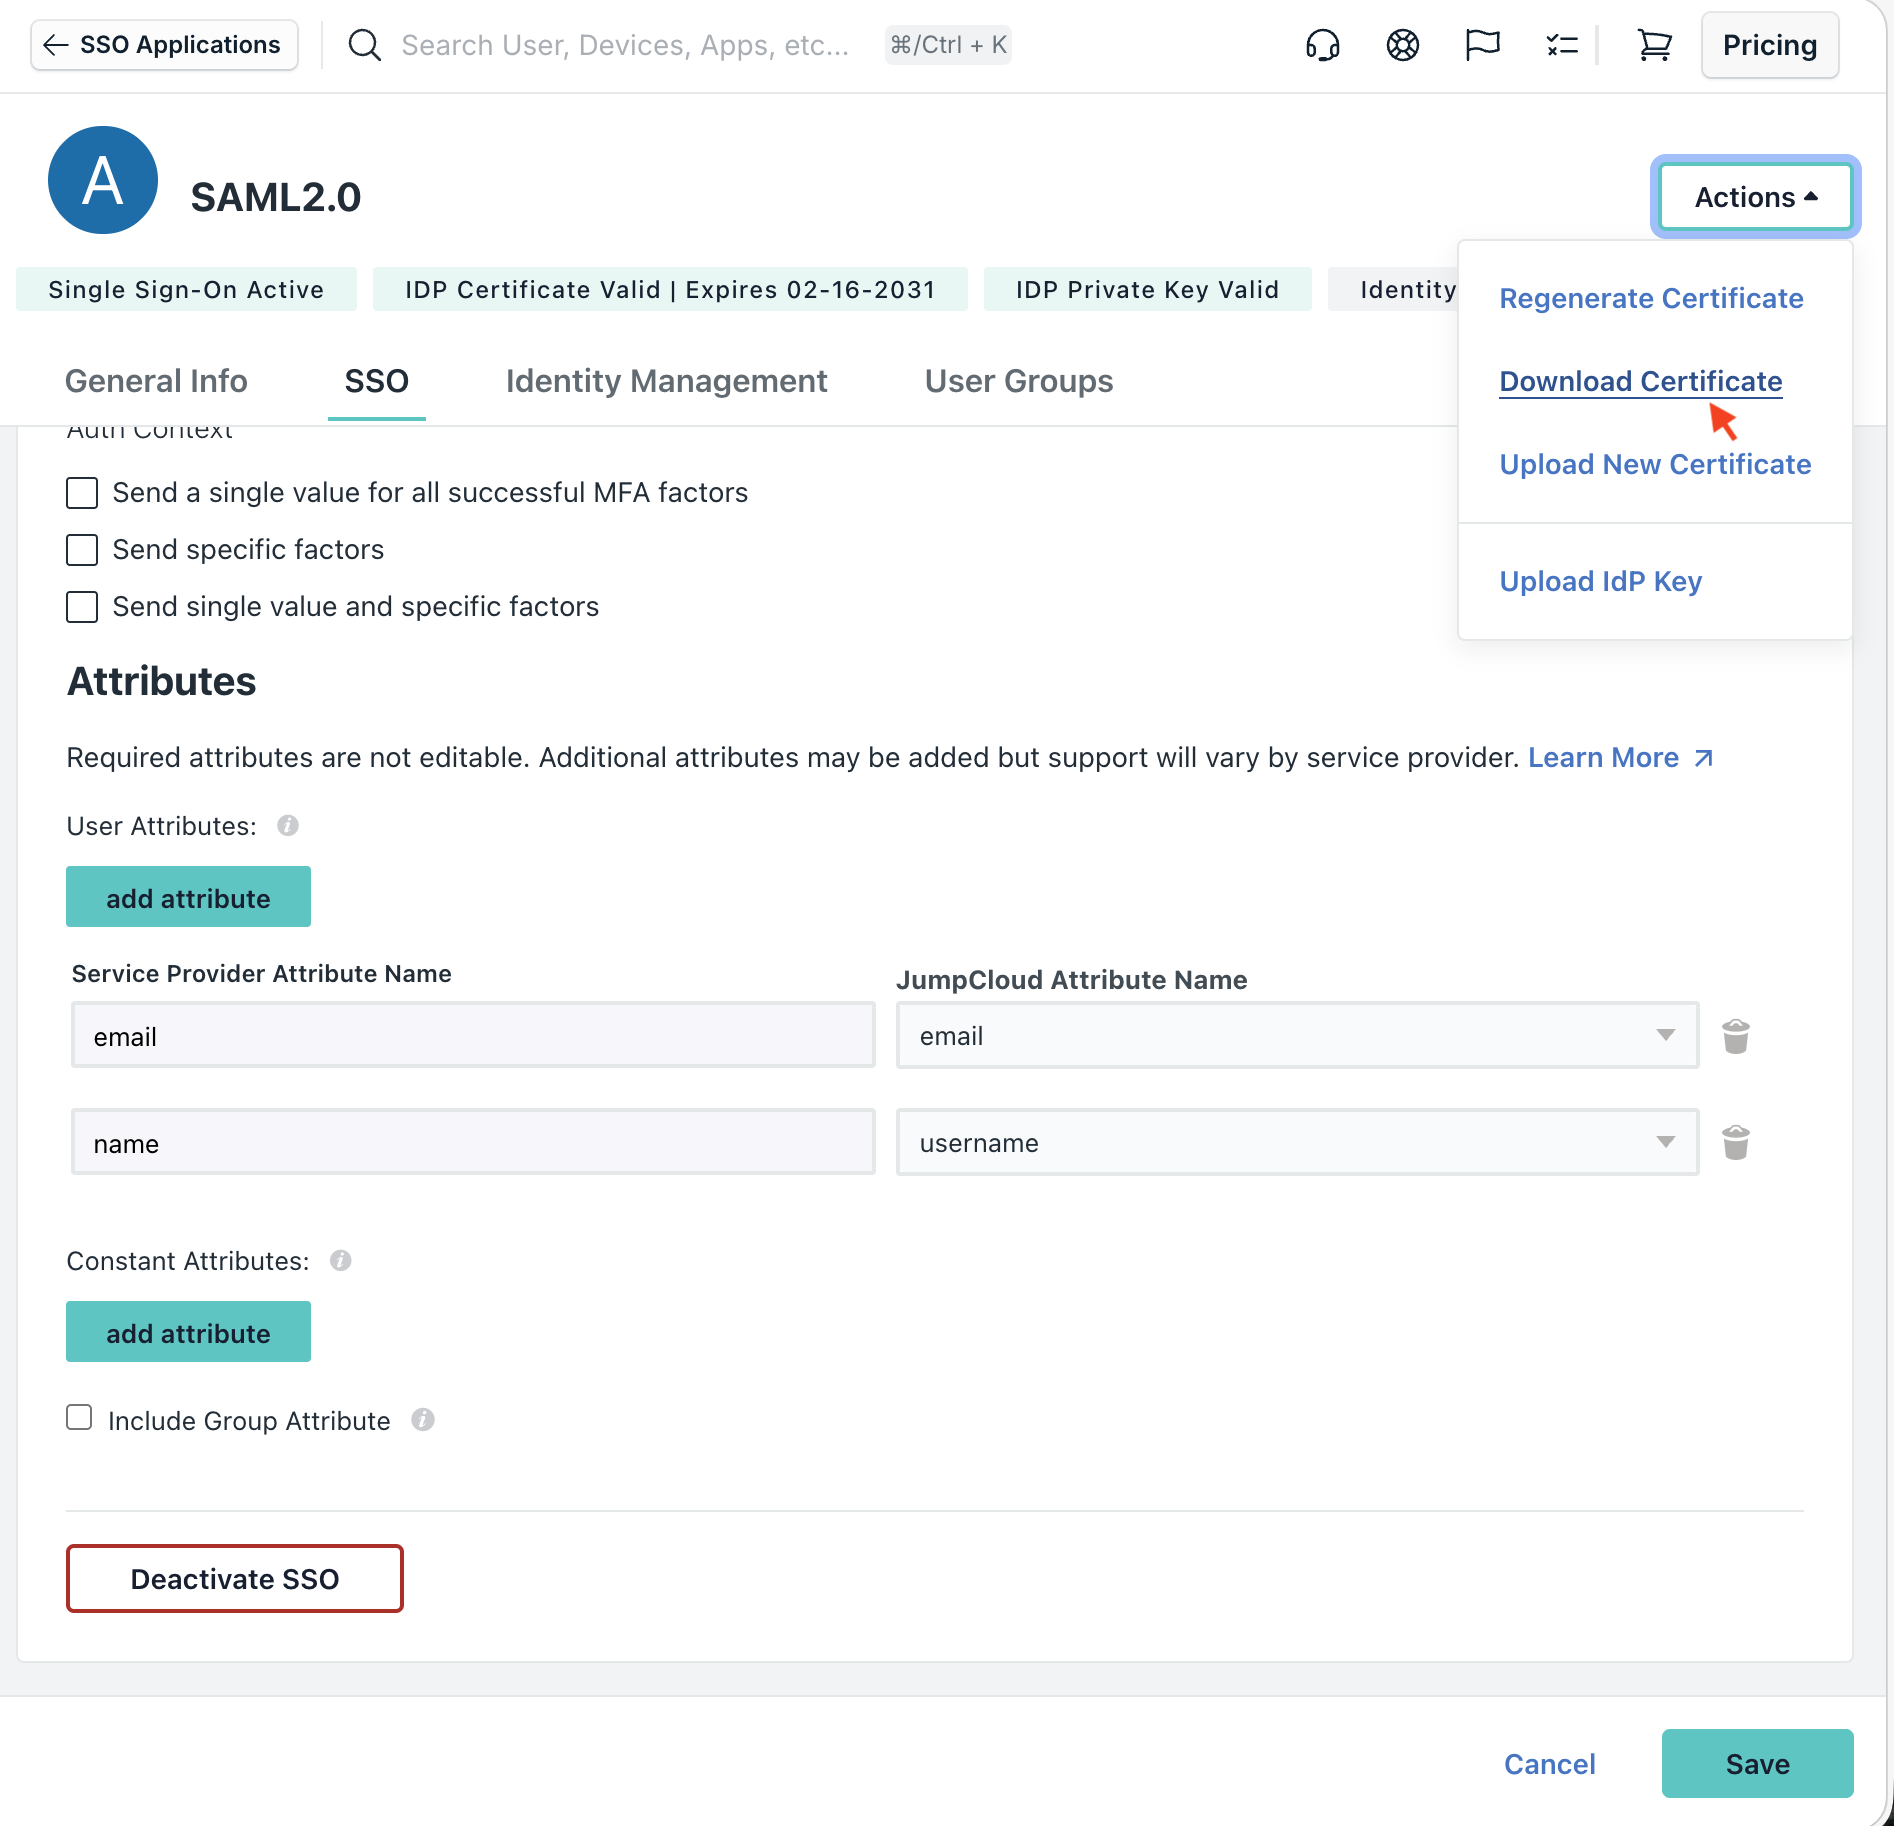Toggle Include Group Attribute checkbox

pyautogui.click(x=79, y=1418)
